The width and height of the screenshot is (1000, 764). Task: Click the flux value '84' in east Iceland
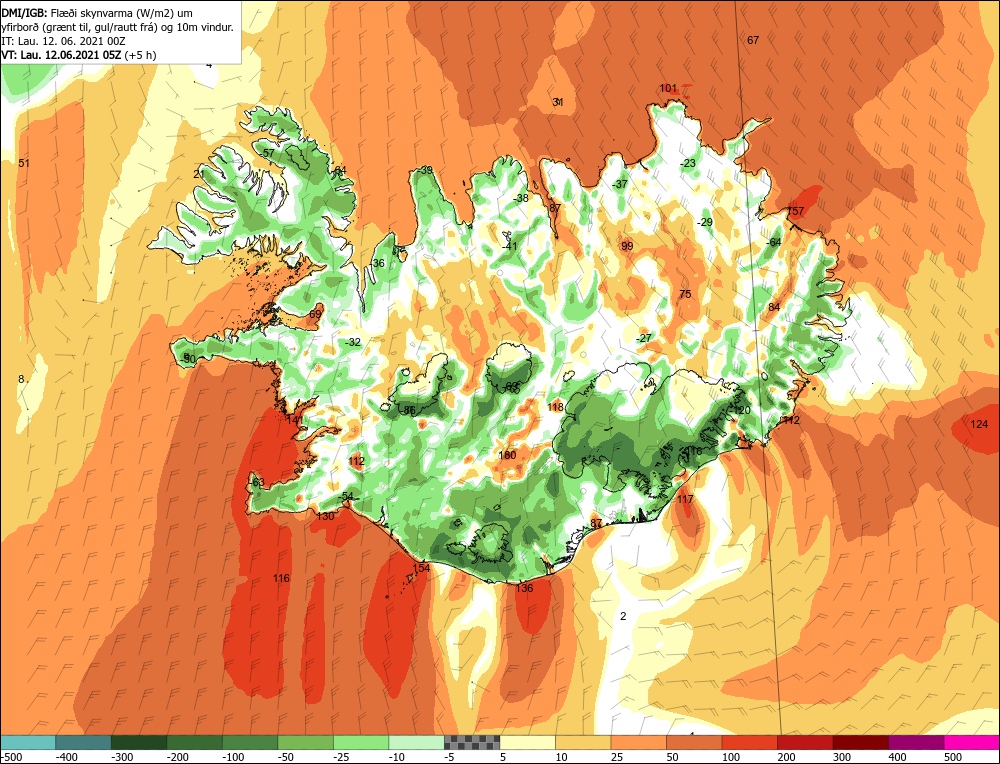coord(774,307)
